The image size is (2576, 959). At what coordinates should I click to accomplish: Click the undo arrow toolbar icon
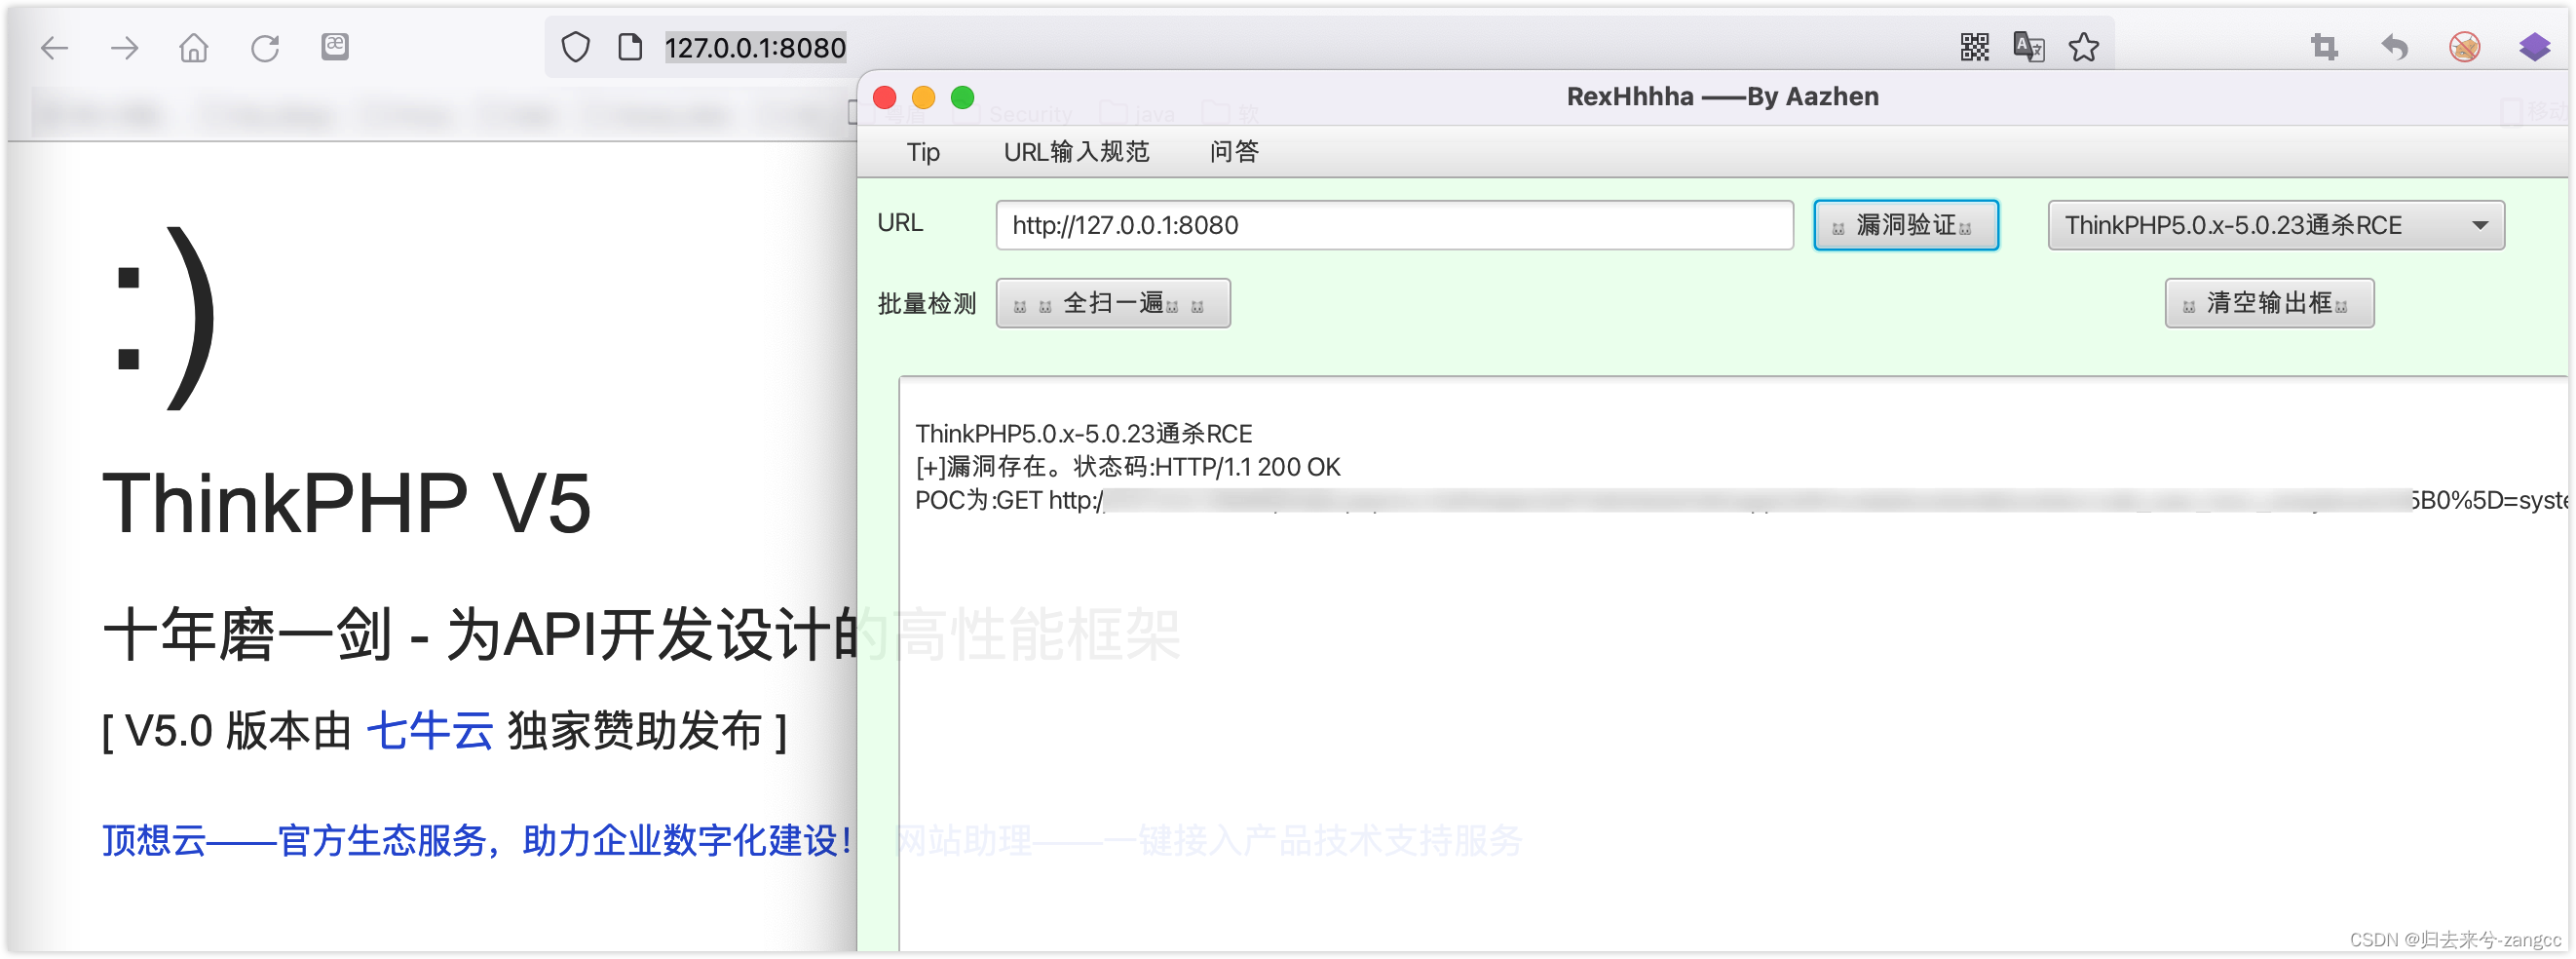pos(2394,47)
